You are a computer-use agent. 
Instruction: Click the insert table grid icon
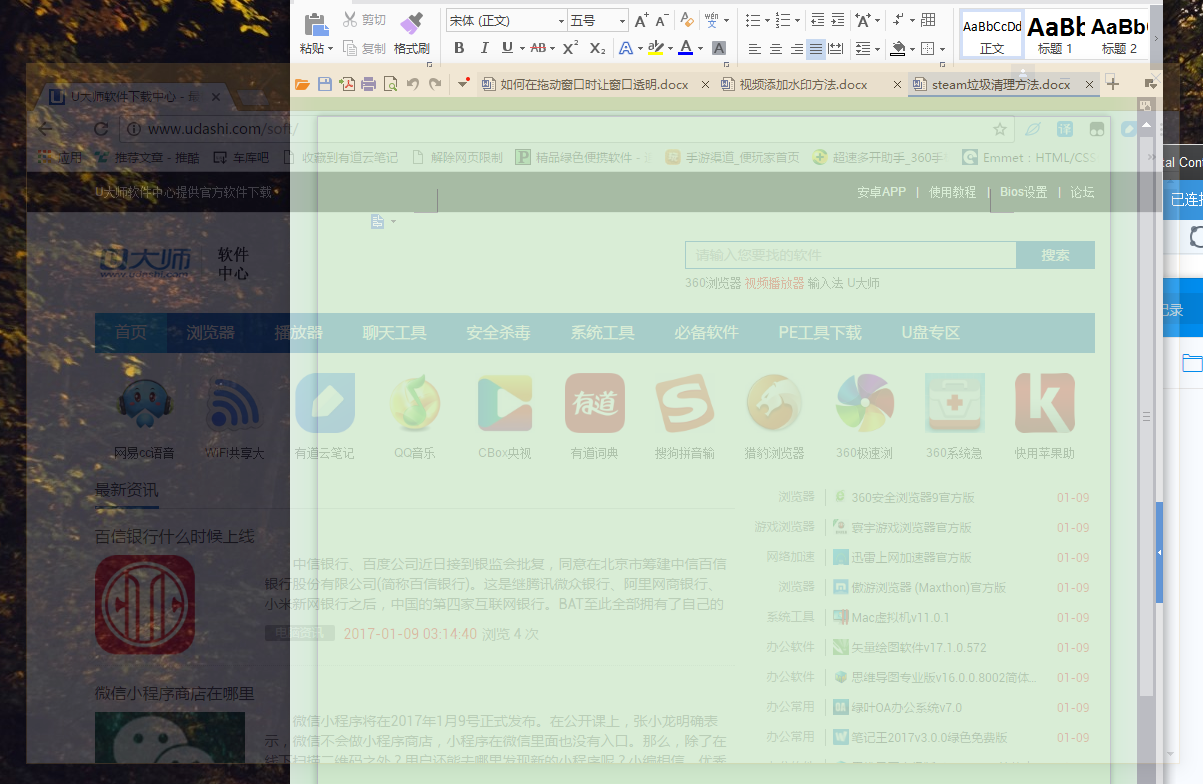[x=928, y=20]
